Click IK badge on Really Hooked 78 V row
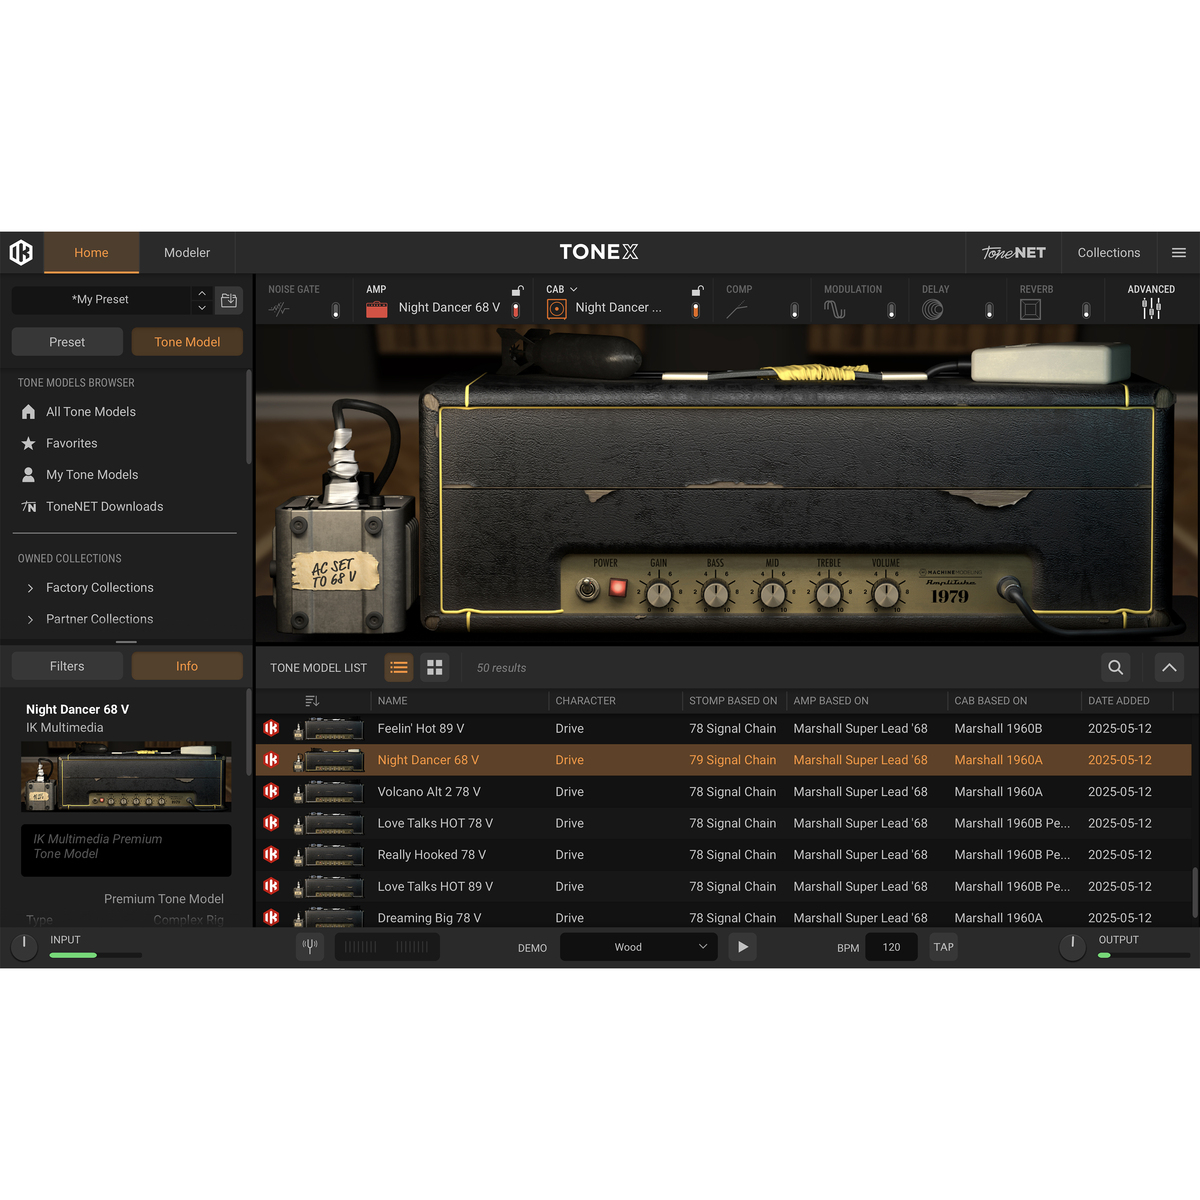Screen dimensions: 1200x1200 click(271, 854)
